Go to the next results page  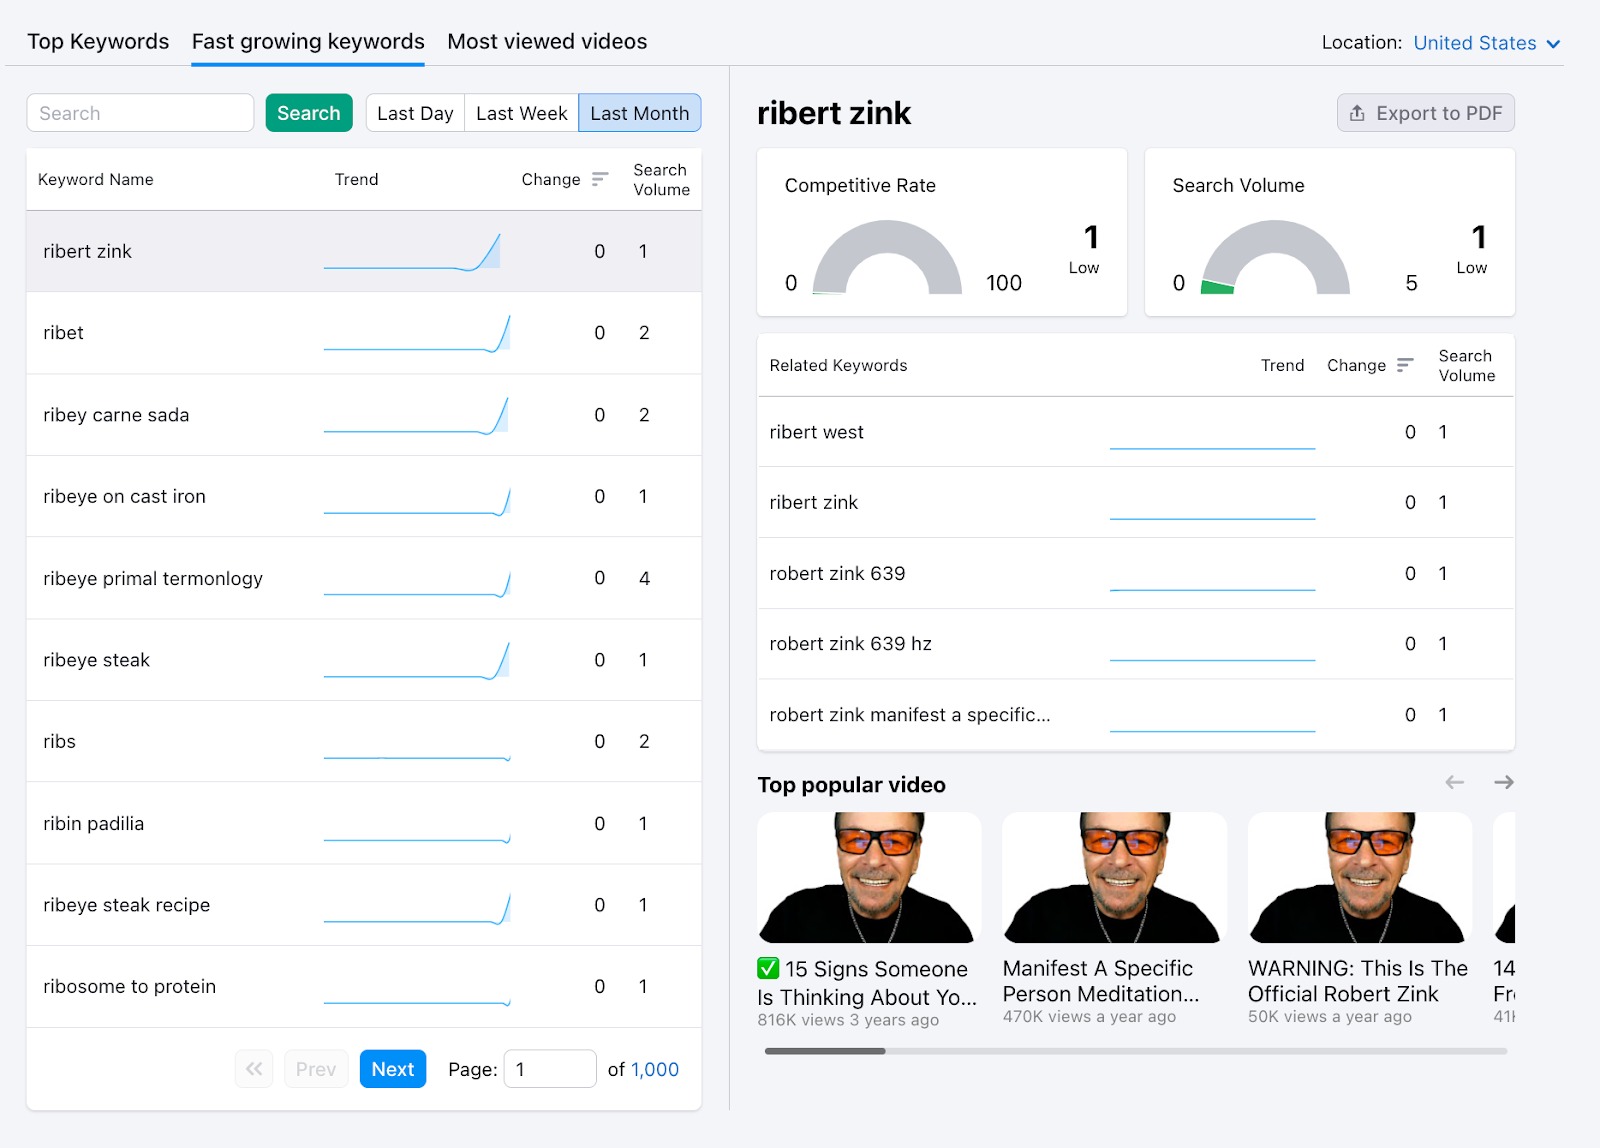(x=392, y=1069)
